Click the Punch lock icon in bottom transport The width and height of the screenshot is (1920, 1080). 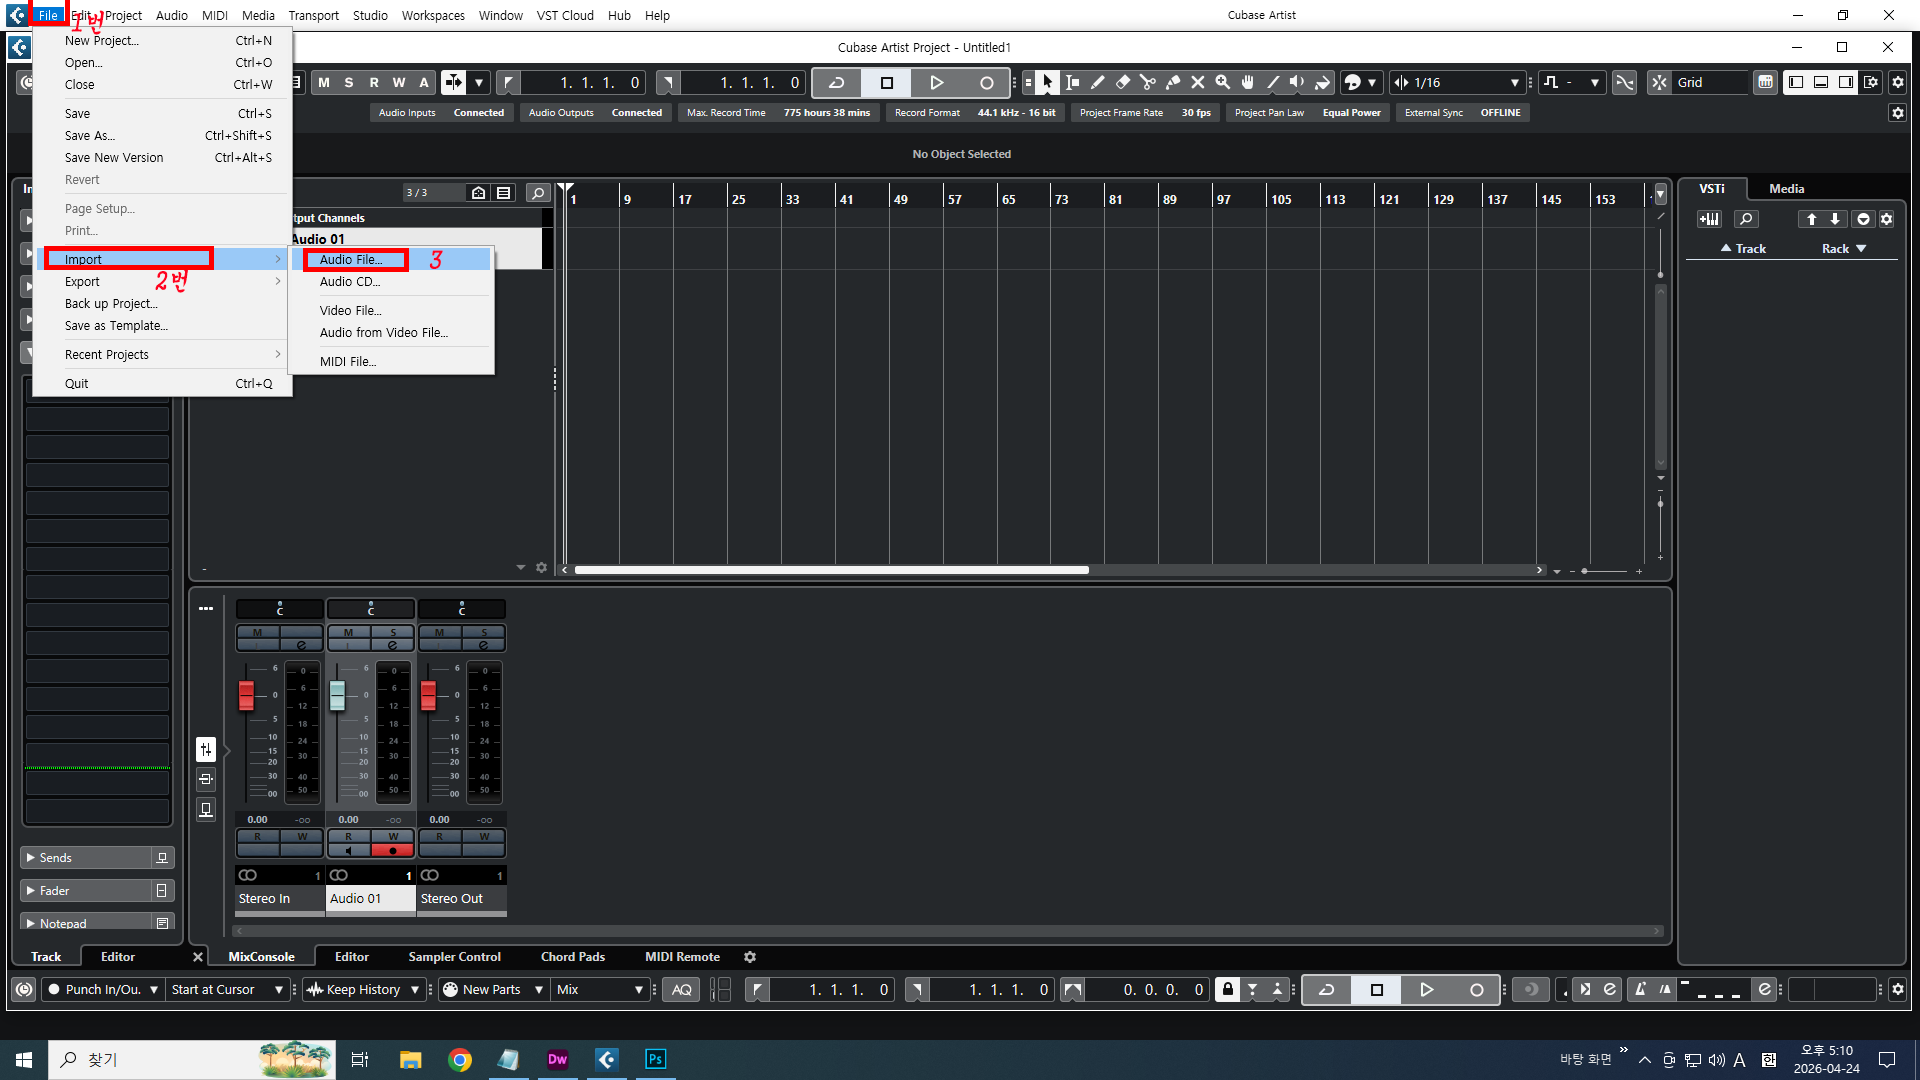click(x=1227, y=990)
